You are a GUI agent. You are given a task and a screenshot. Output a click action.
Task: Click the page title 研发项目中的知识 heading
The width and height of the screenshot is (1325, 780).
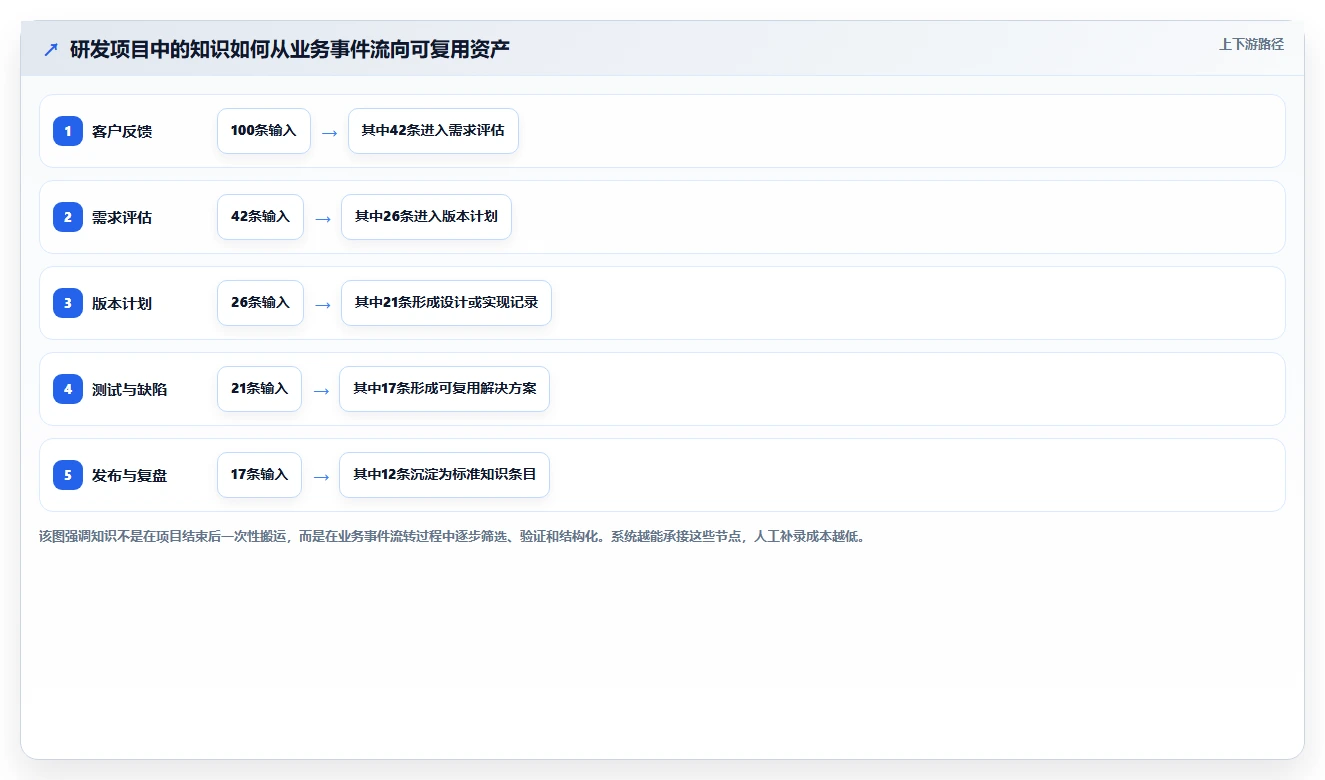(x=290, y=49)
